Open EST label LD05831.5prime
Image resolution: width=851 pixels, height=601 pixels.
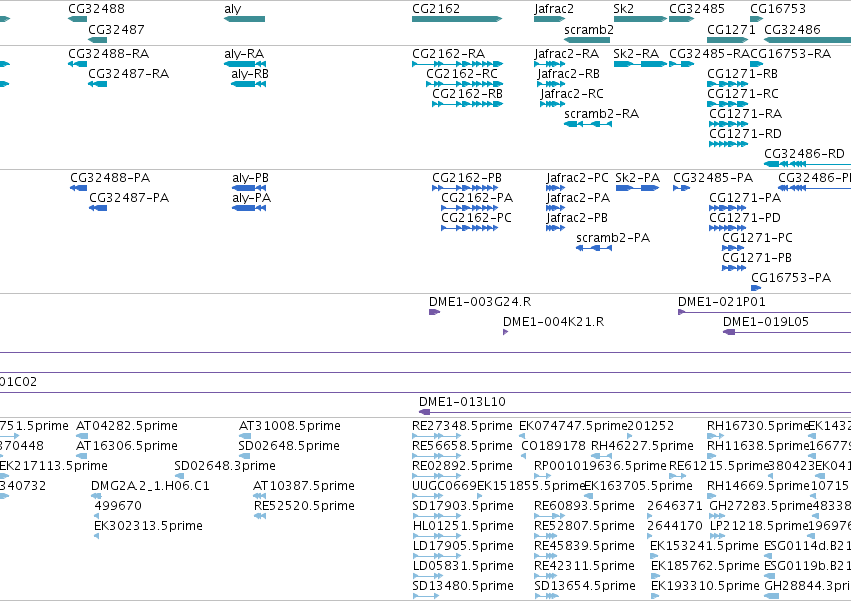point(463,566)
